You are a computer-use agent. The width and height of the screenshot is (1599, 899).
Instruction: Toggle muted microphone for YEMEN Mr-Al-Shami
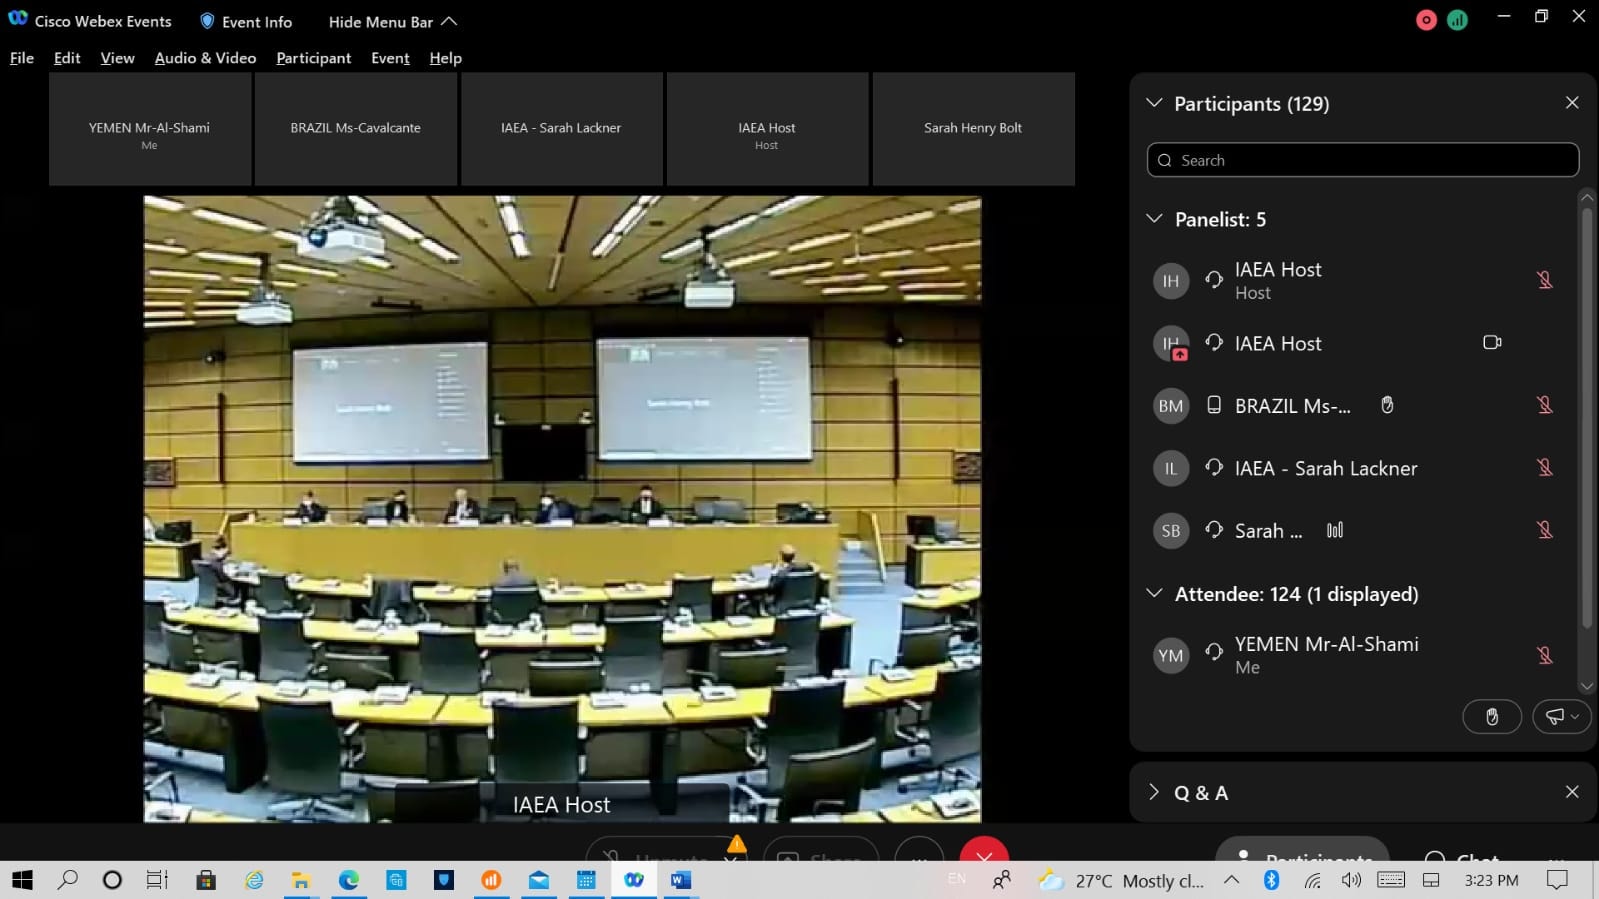pos(1544,655)
